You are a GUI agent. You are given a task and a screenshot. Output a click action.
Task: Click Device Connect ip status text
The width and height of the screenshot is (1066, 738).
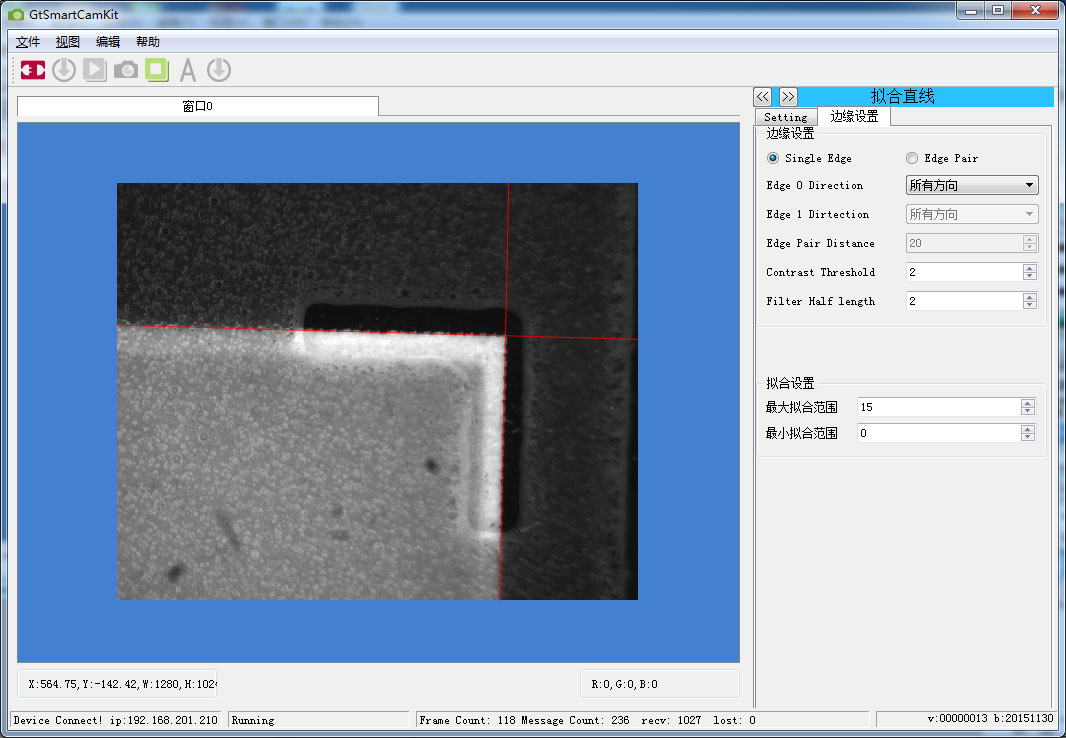coord(116,720)
